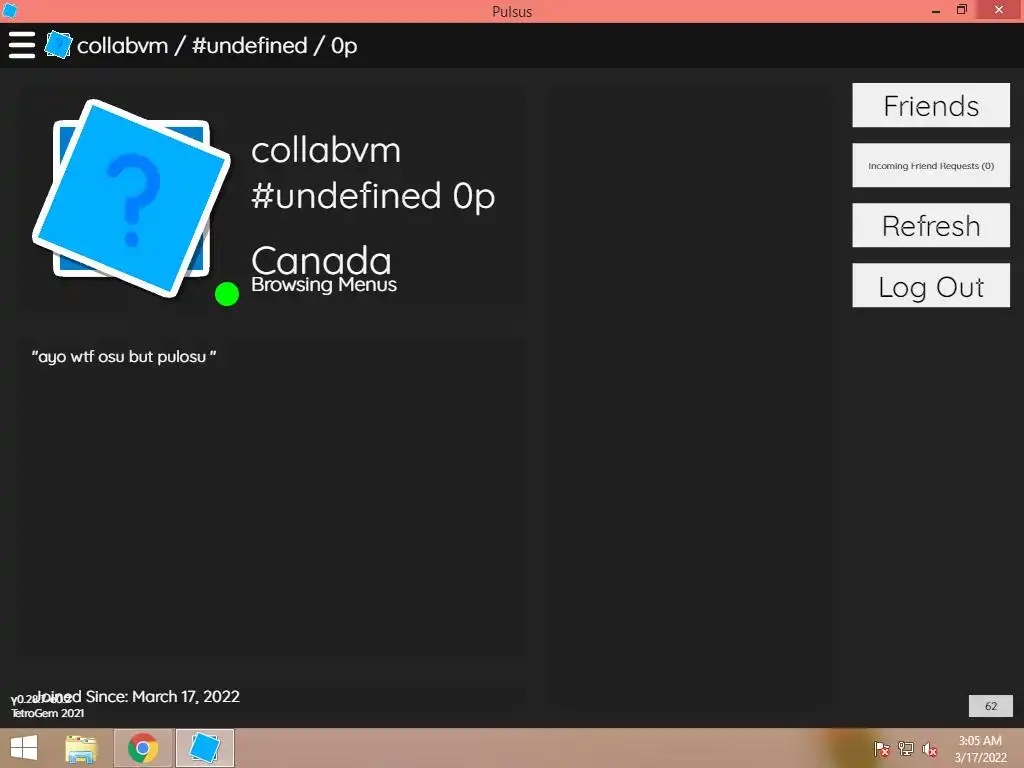Select the username collabvm in profile

326,150
